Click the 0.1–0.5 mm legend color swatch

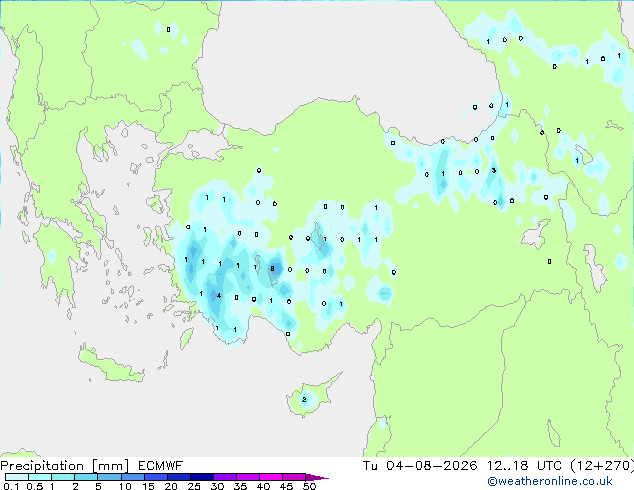coord(17,477)
